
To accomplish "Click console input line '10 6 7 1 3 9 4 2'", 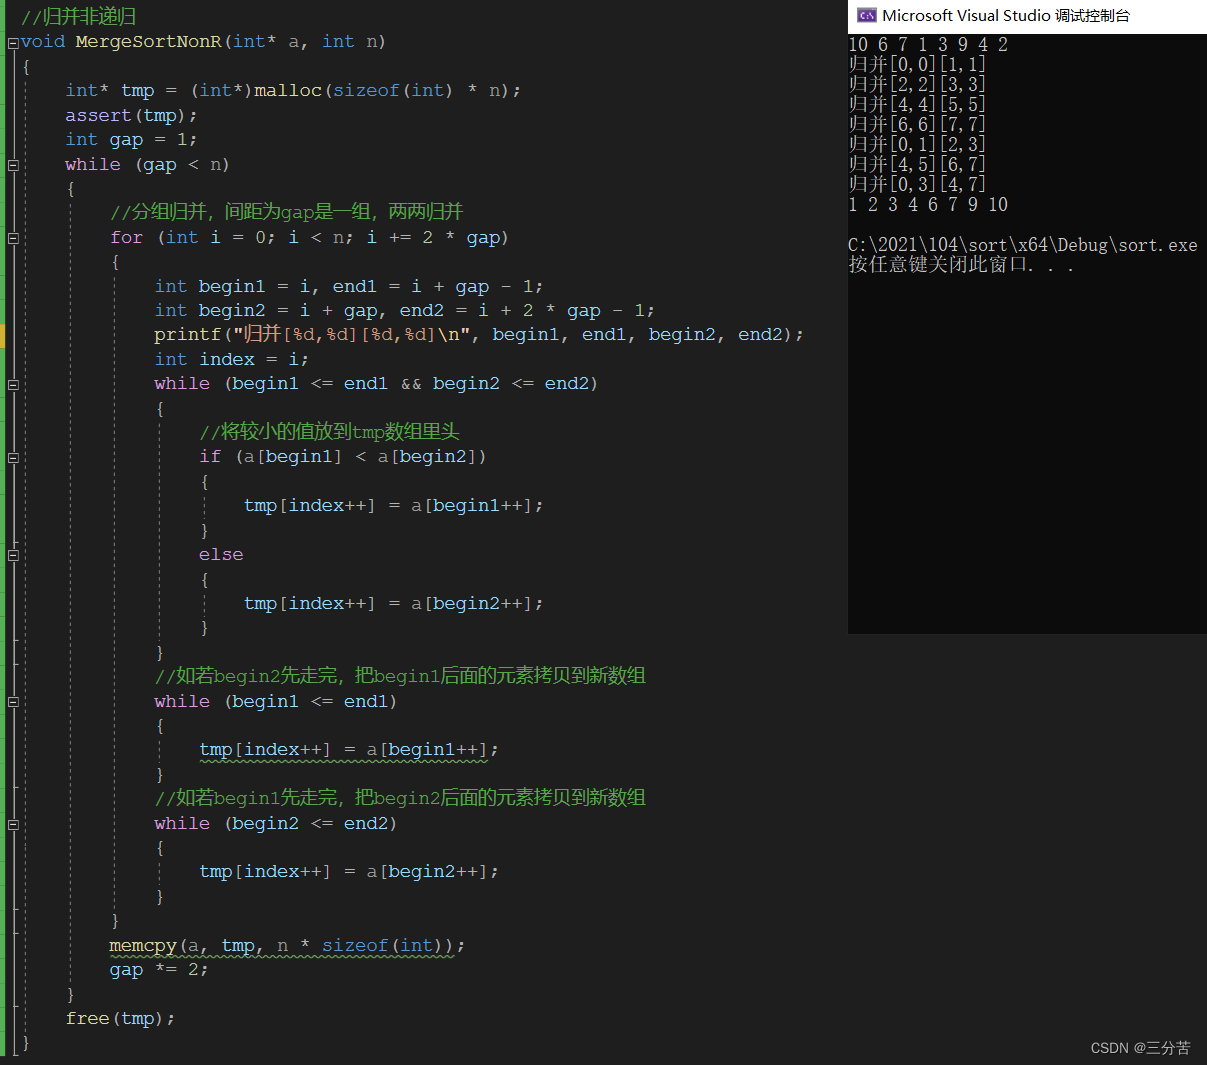I will click(928, 44).
